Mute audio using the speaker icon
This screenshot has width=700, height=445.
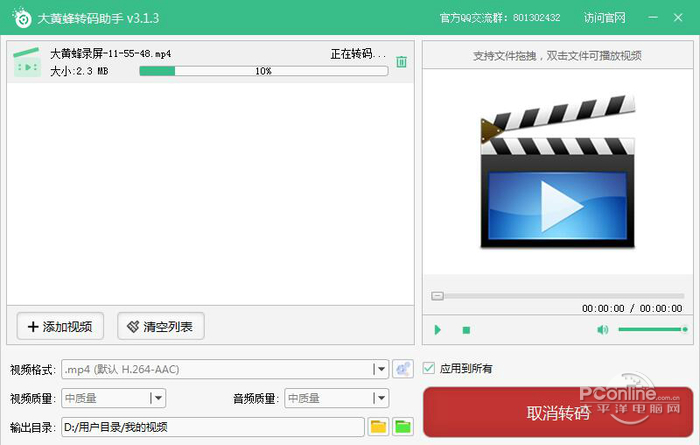tap(602, 330)
